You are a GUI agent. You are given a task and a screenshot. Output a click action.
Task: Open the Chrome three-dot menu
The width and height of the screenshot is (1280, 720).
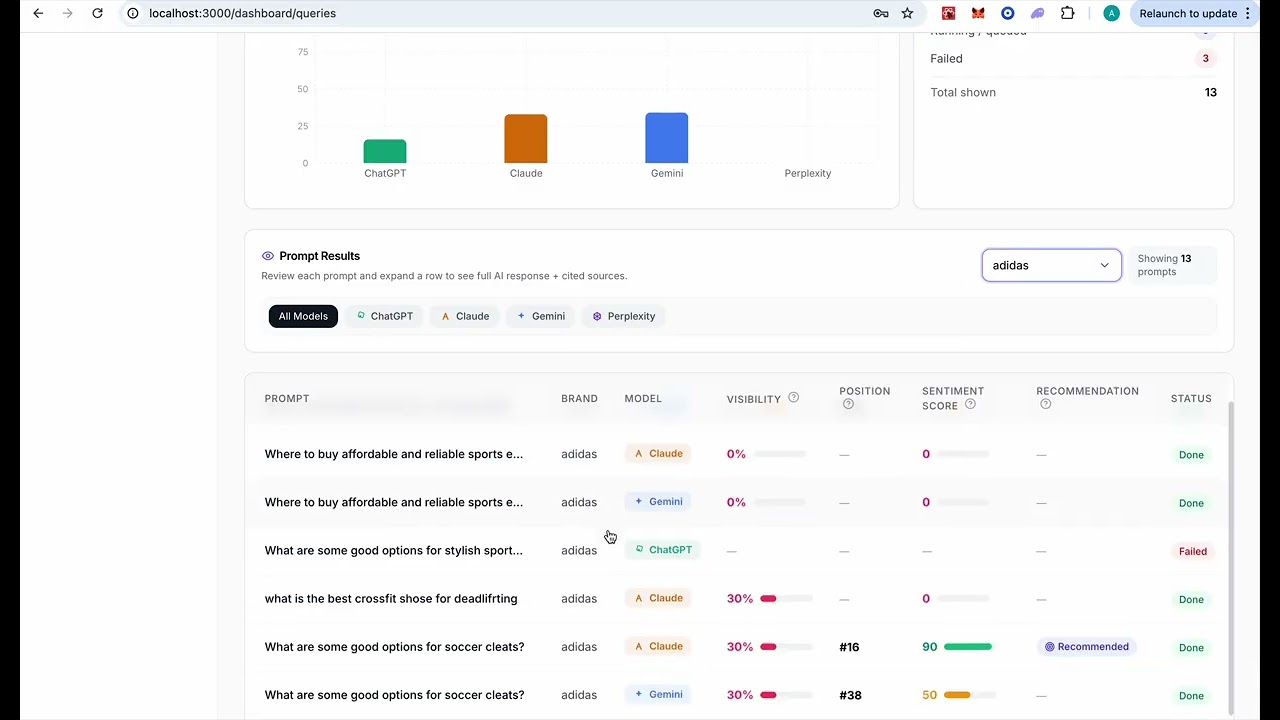pyautogui.click(x=1247, y=13)
